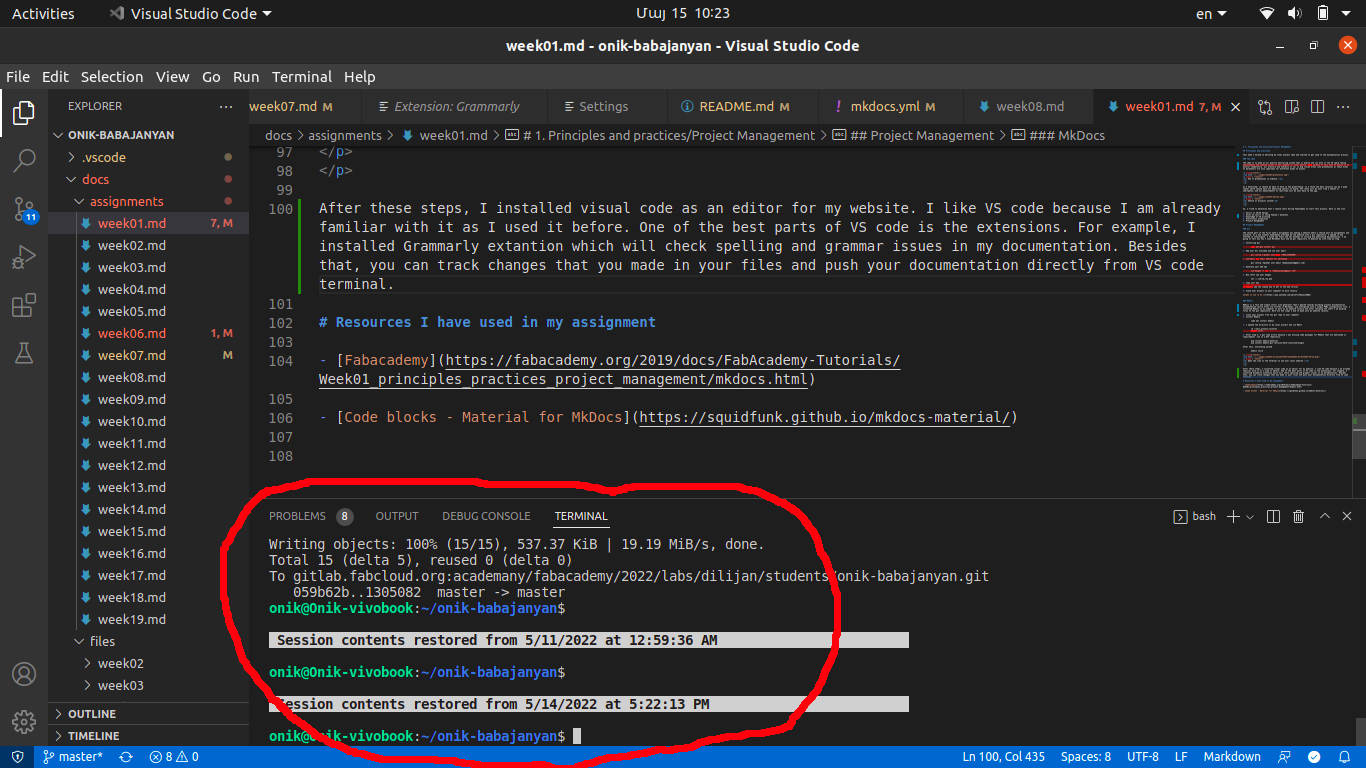Click the Synchronize Changes icon in status bar
This screenshot has height=768, width=1366.
click(x=126, y=757)
